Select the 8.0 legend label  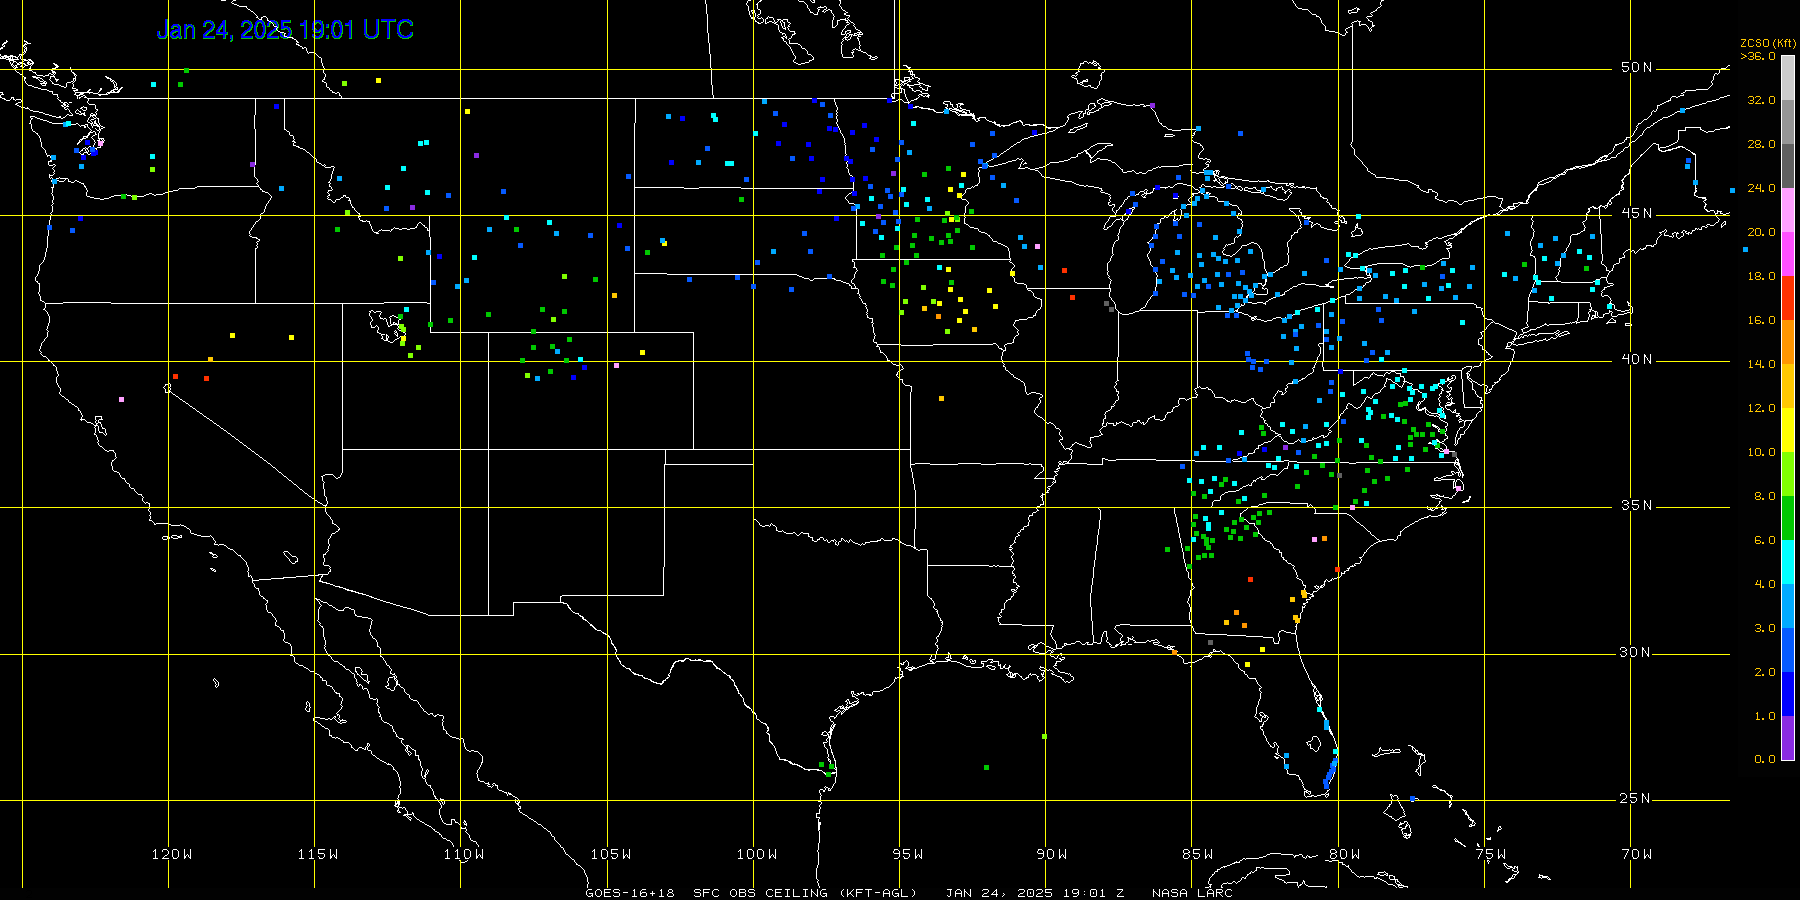[x=1765, y=496]
